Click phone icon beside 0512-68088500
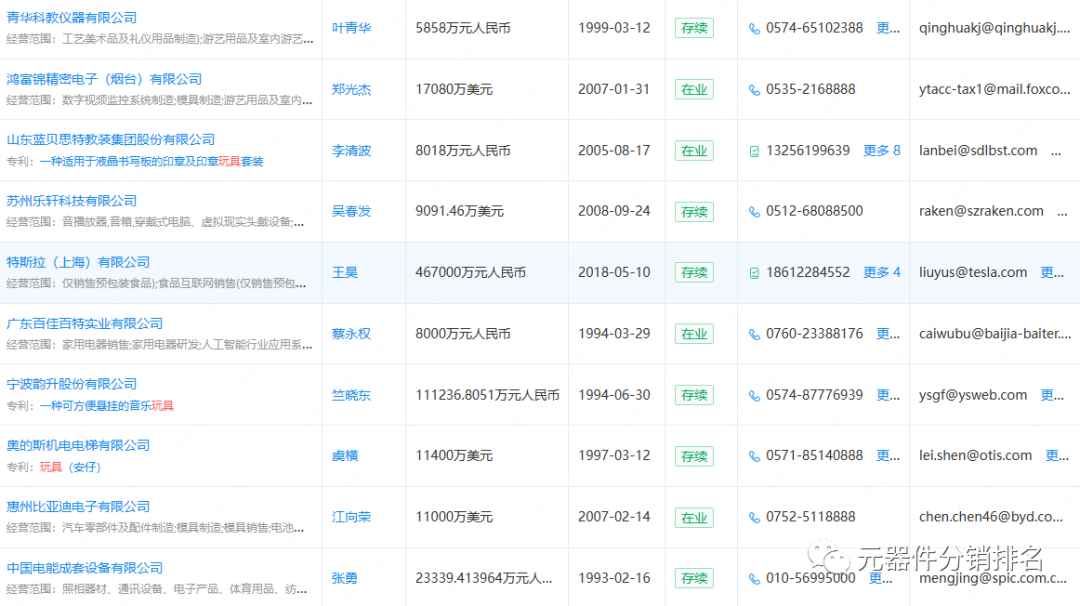The height and width of the screenshot is (606, 1080). (754, 212)
